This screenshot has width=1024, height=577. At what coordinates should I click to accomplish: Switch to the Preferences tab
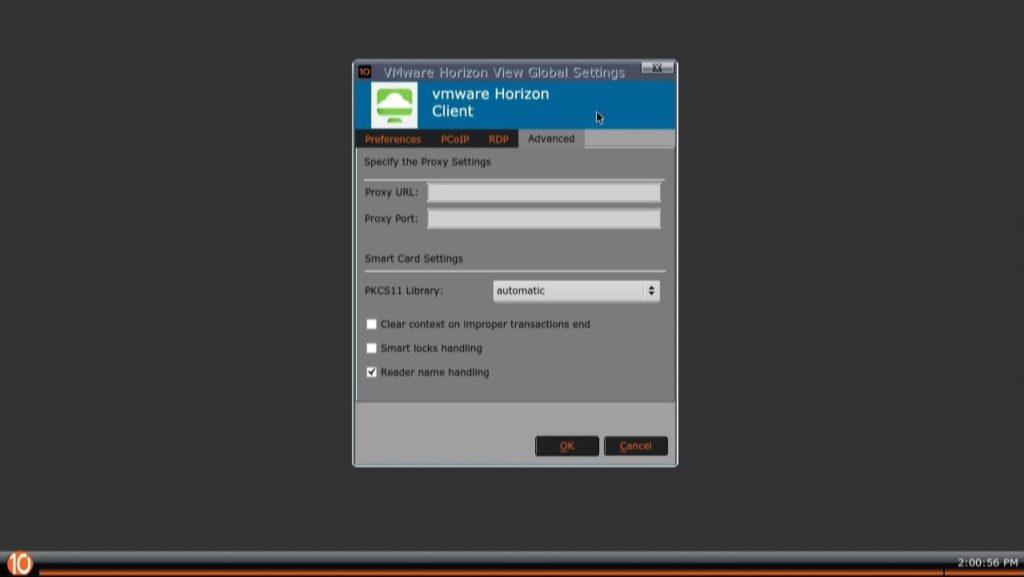pyautogui.click(x=392, y=139)
